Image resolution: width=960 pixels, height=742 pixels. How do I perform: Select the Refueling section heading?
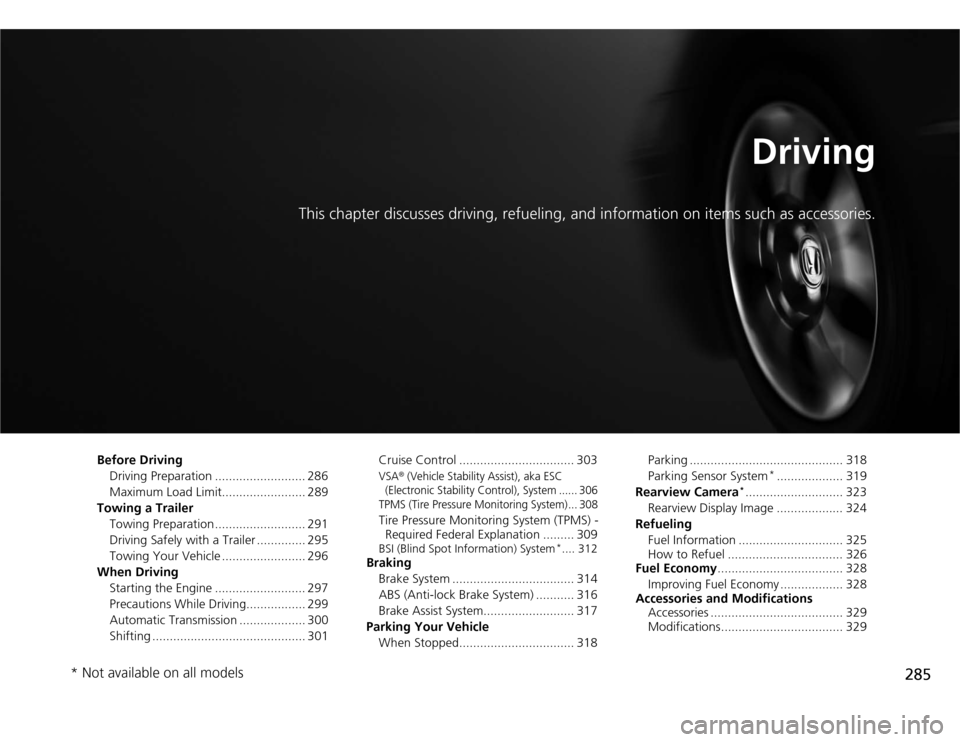tap(663, 523)
